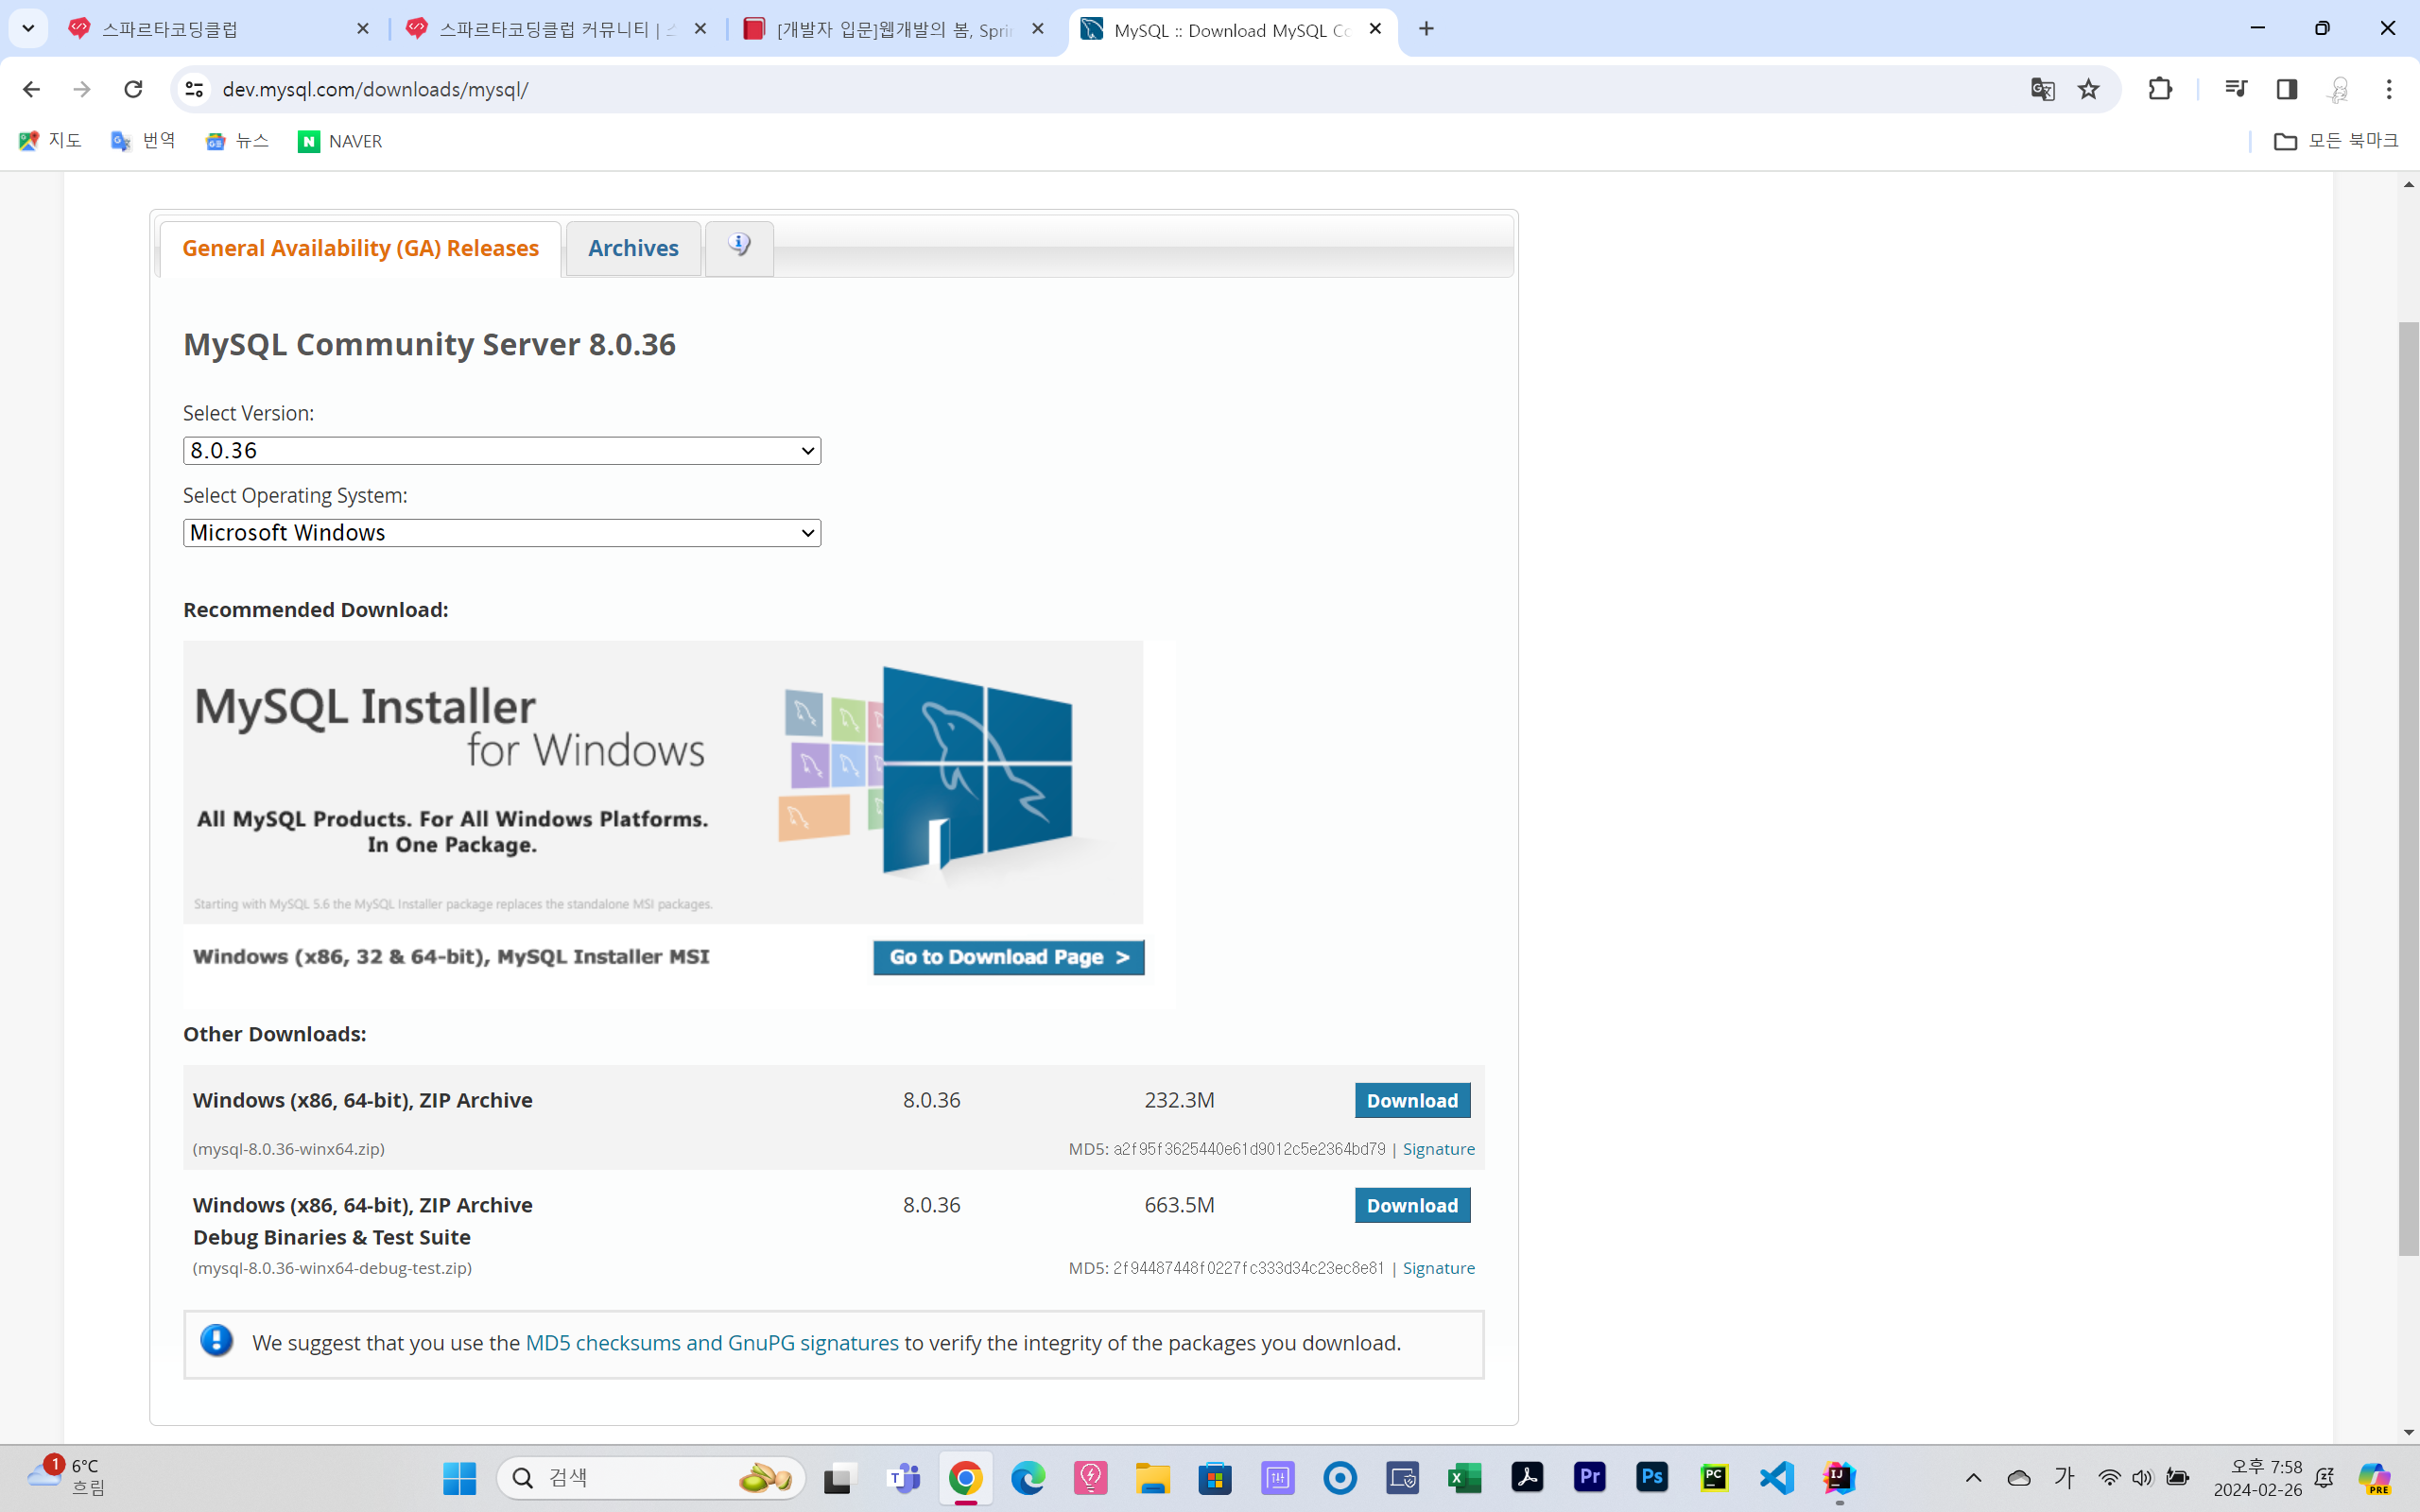Open Signature link for the debug-test zip
2420x1512 pixels.
[1438, 1268]
